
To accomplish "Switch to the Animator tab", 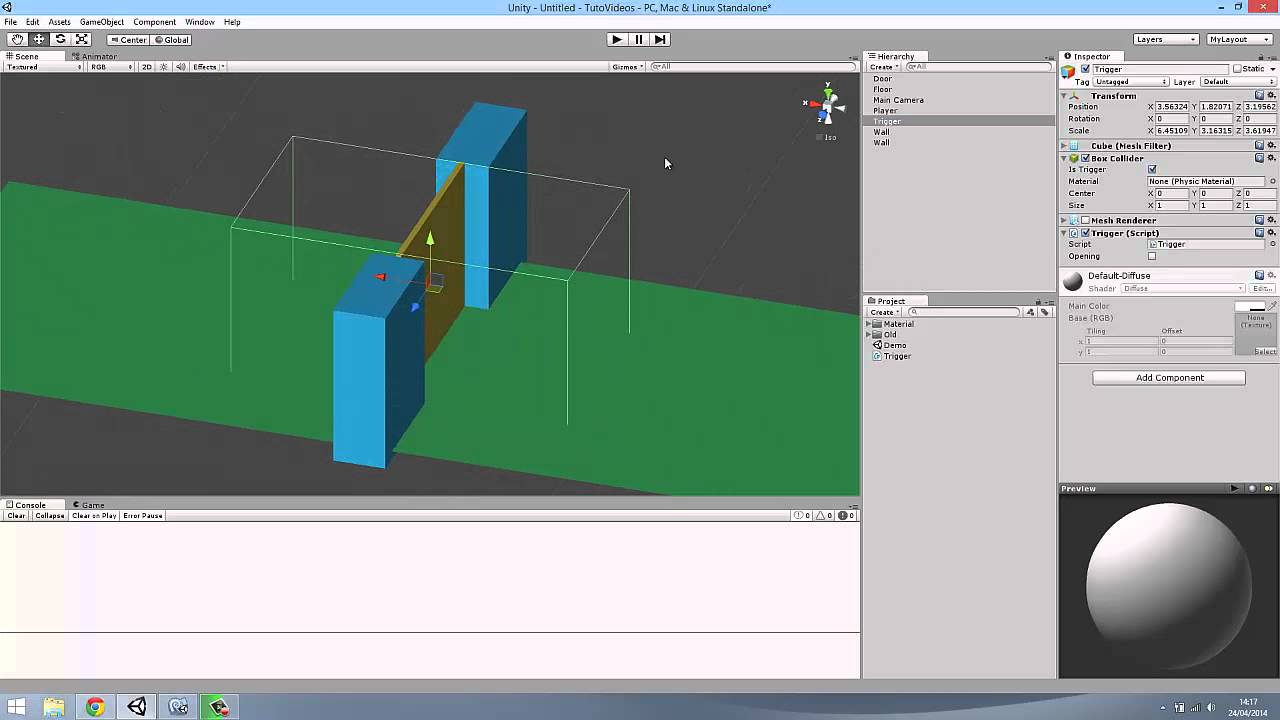I will [95, 57].
